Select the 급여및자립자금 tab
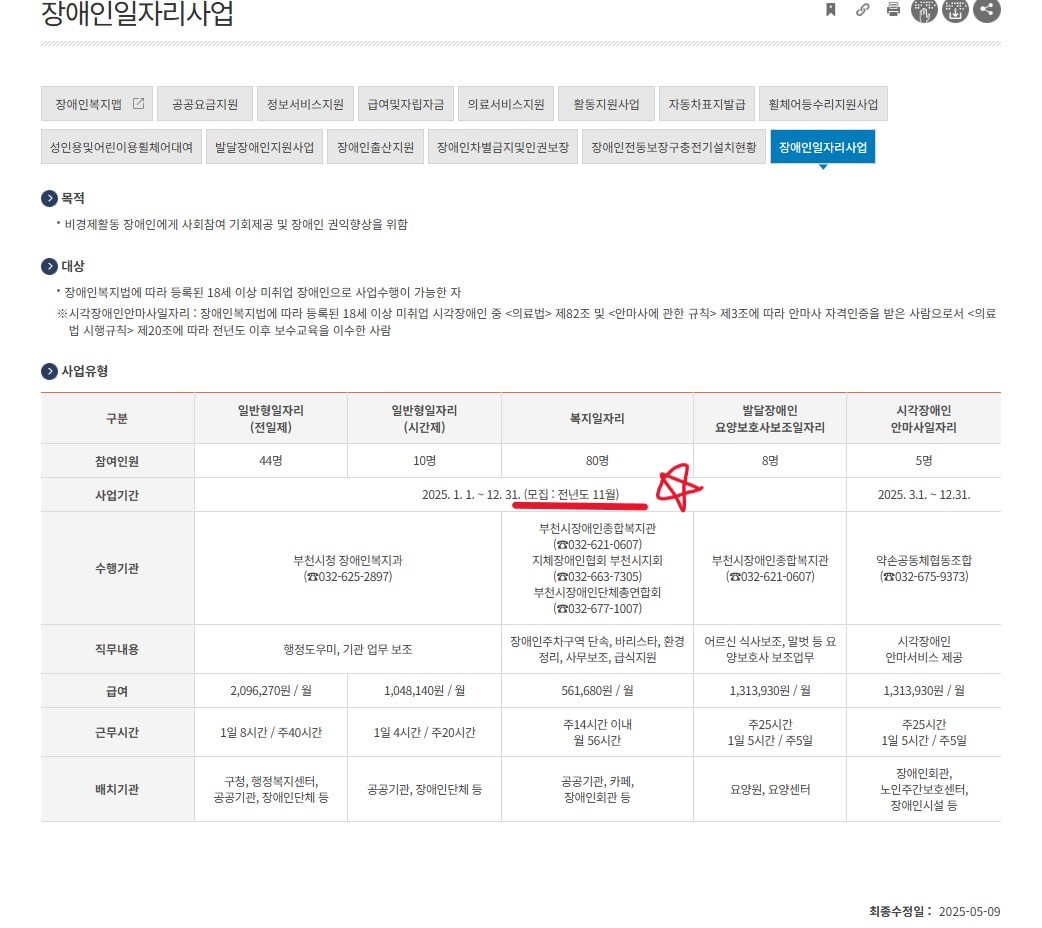The width and height of the screenshot is (1042, 928). click(x=406, y=104)
